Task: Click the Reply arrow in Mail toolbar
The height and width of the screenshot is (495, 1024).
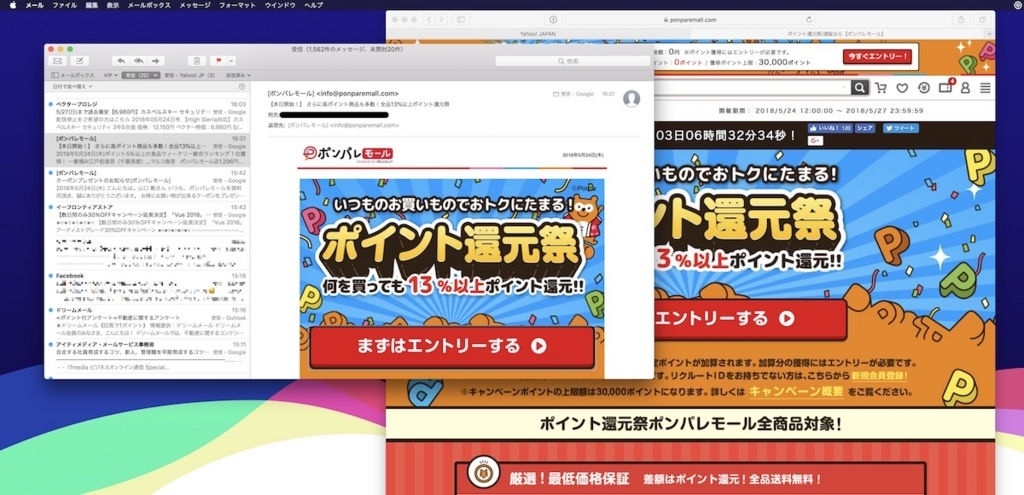Action: 120,61
